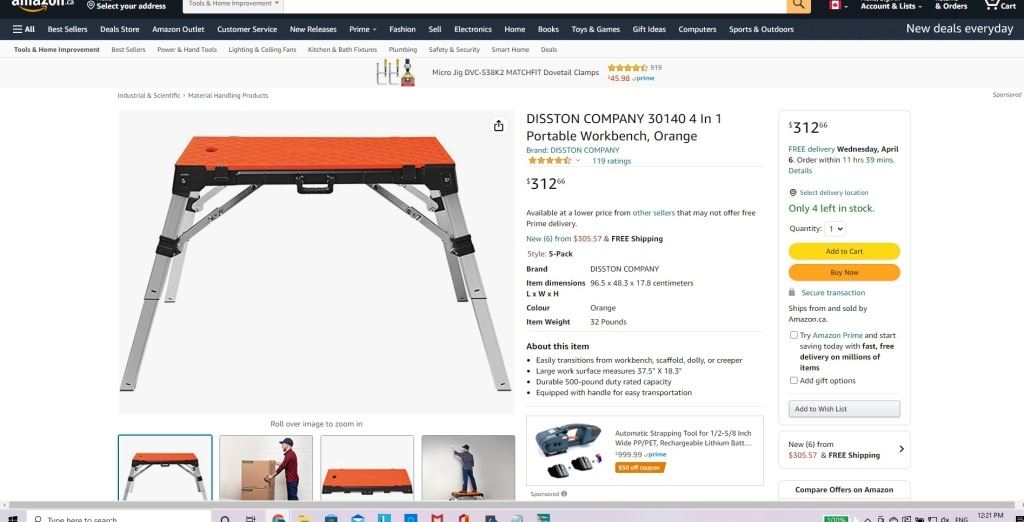Click the Add to Cart button
This screenshot has height=522, width=1024.
coord(844,252)
